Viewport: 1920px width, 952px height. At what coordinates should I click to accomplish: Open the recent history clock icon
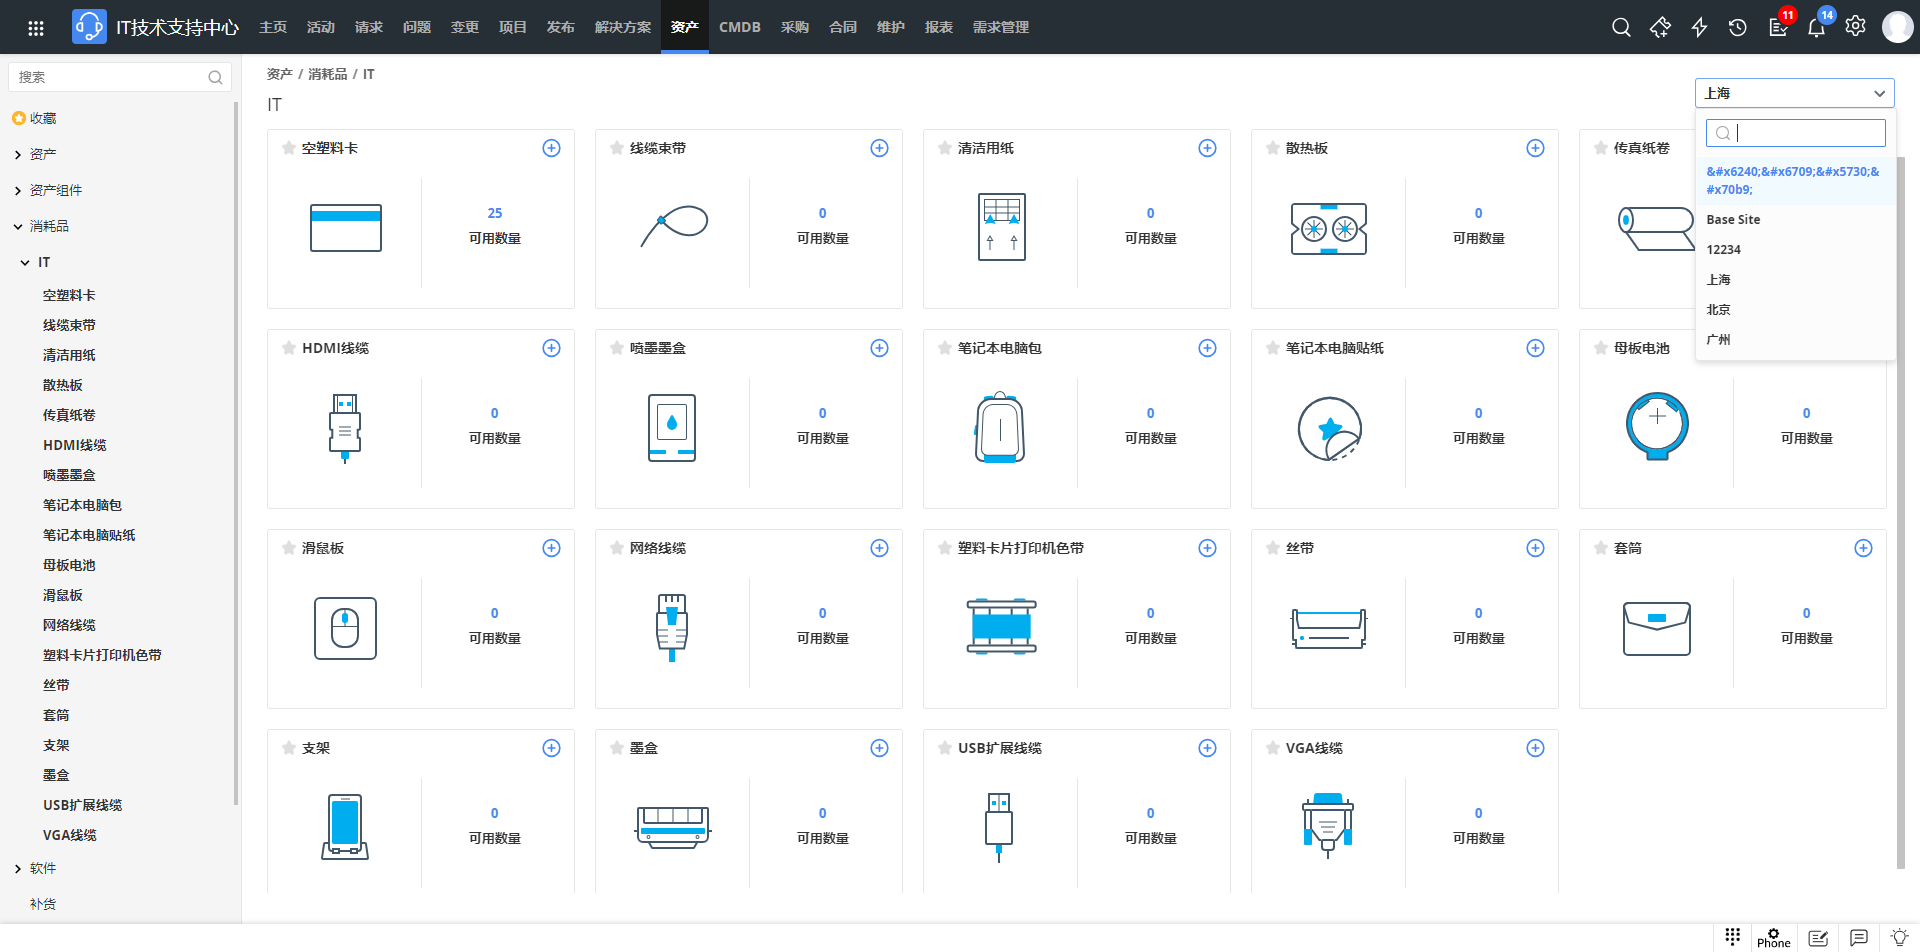pos(1738,27)
